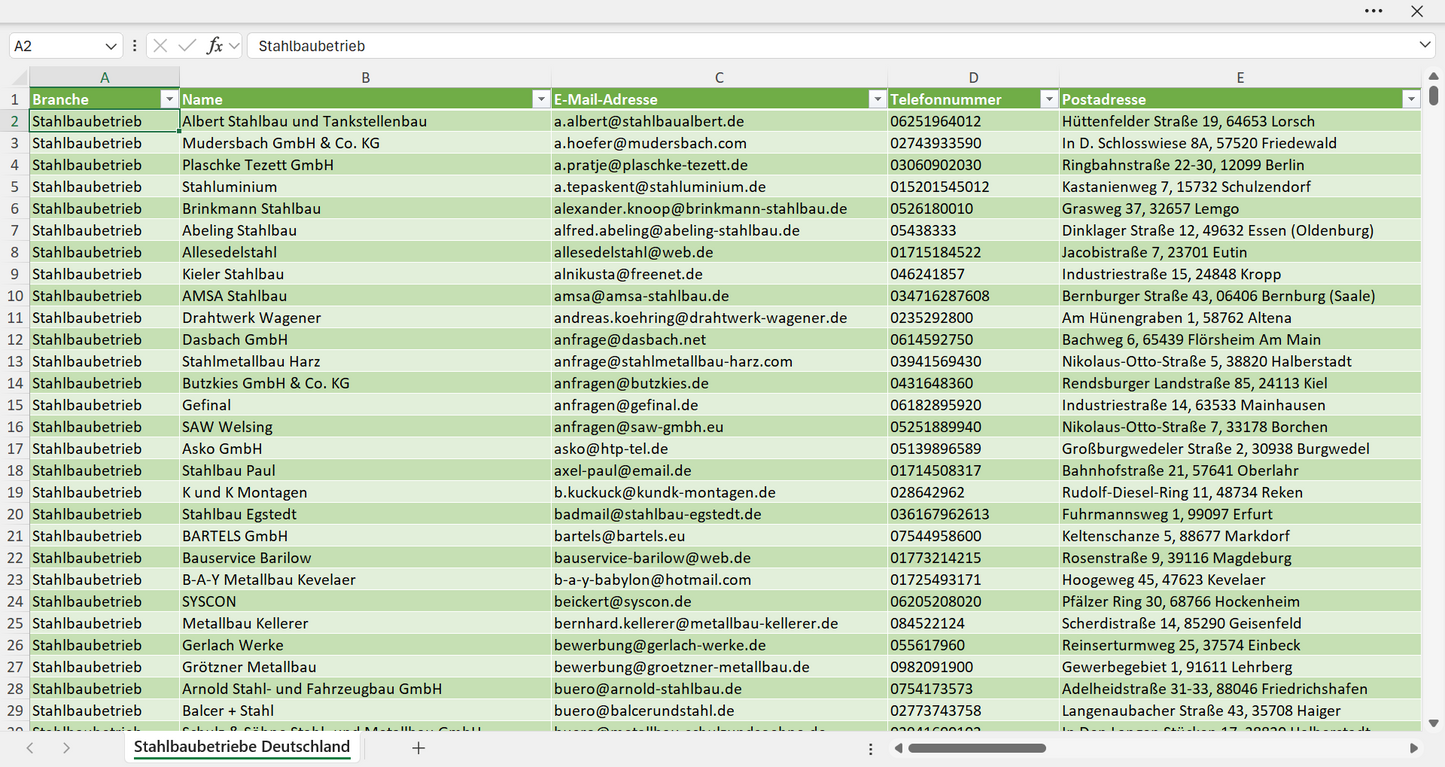
Task: Select the cell Kieler Stahlbau
Action: (x=365, y=274)
